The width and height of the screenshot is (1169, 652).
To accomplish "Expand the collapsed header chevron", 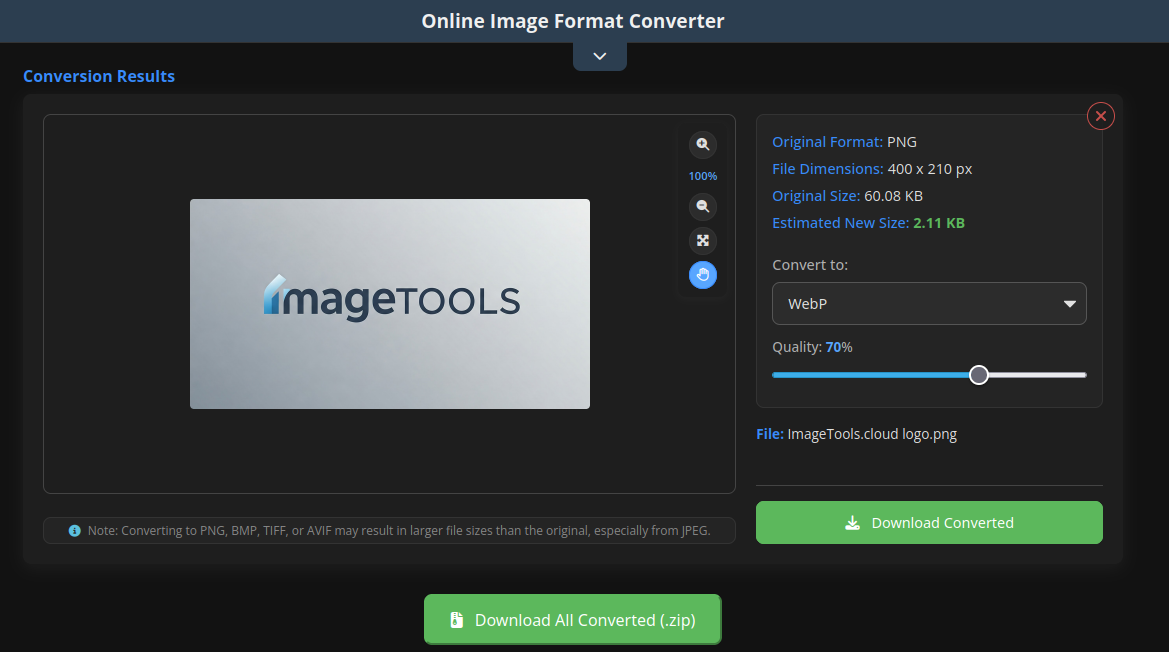I will pos(599,57).
